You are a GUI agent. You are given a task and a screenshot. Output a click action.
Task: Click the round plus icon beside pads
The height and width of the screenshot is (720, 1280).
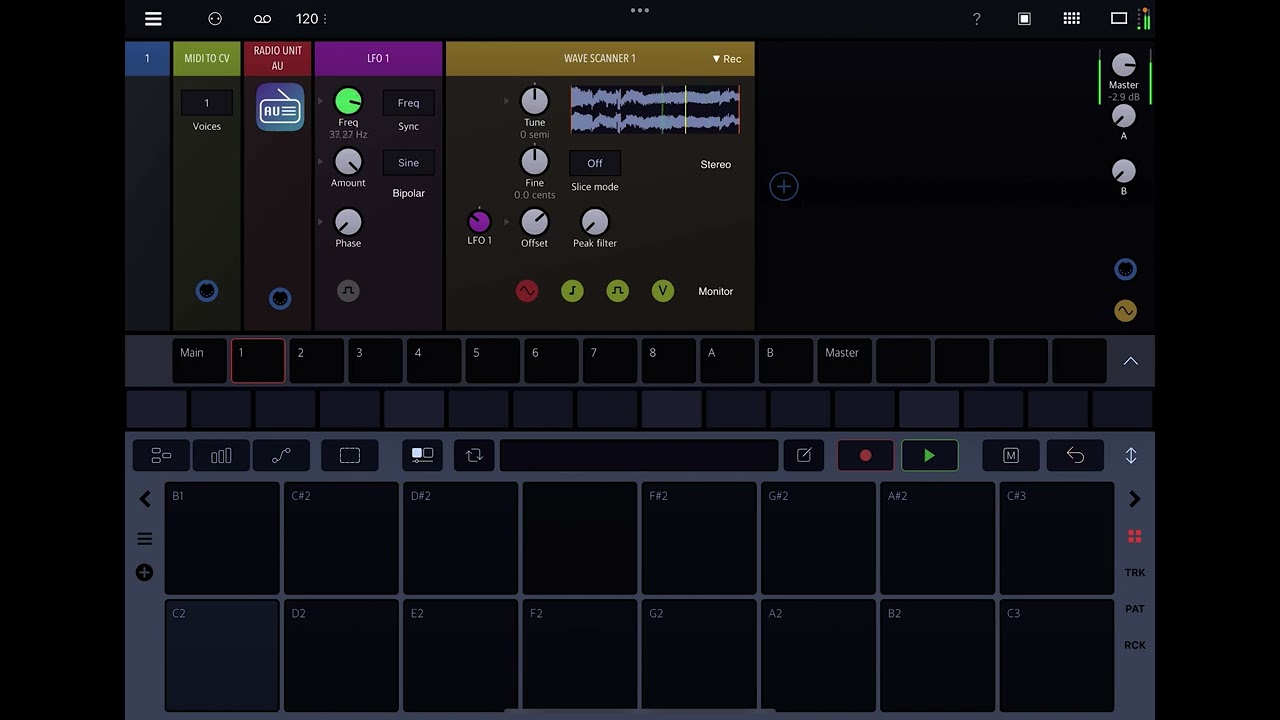[144, 572]
